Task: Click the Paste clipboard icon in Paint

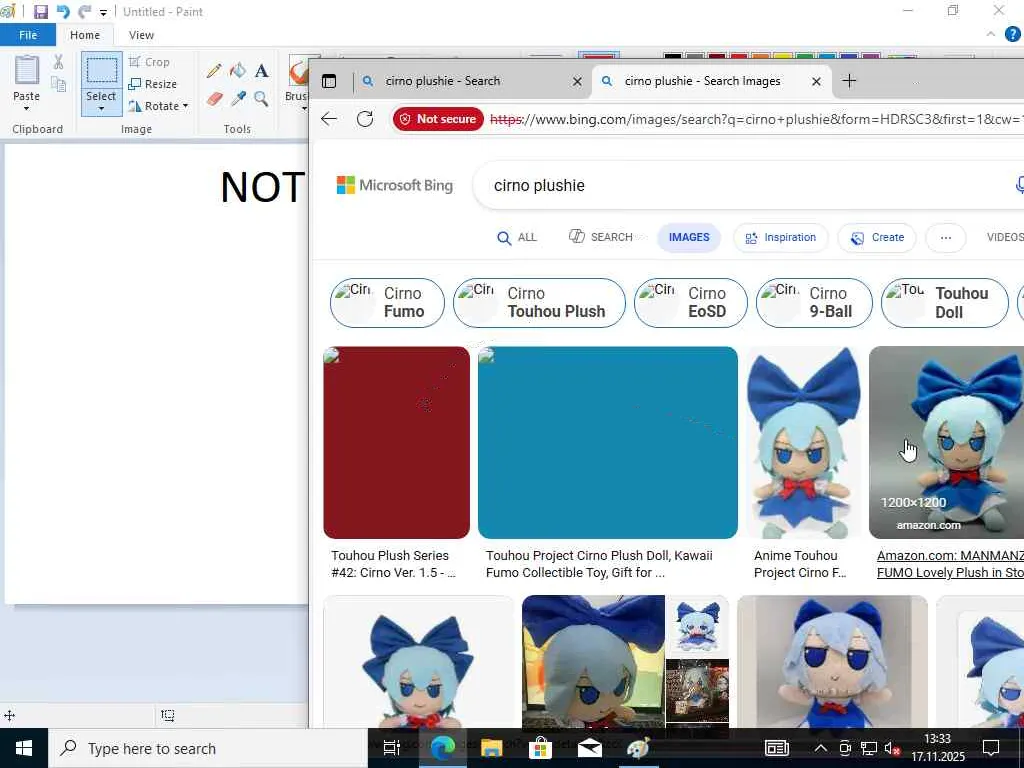Action: (x=27, y=69)
